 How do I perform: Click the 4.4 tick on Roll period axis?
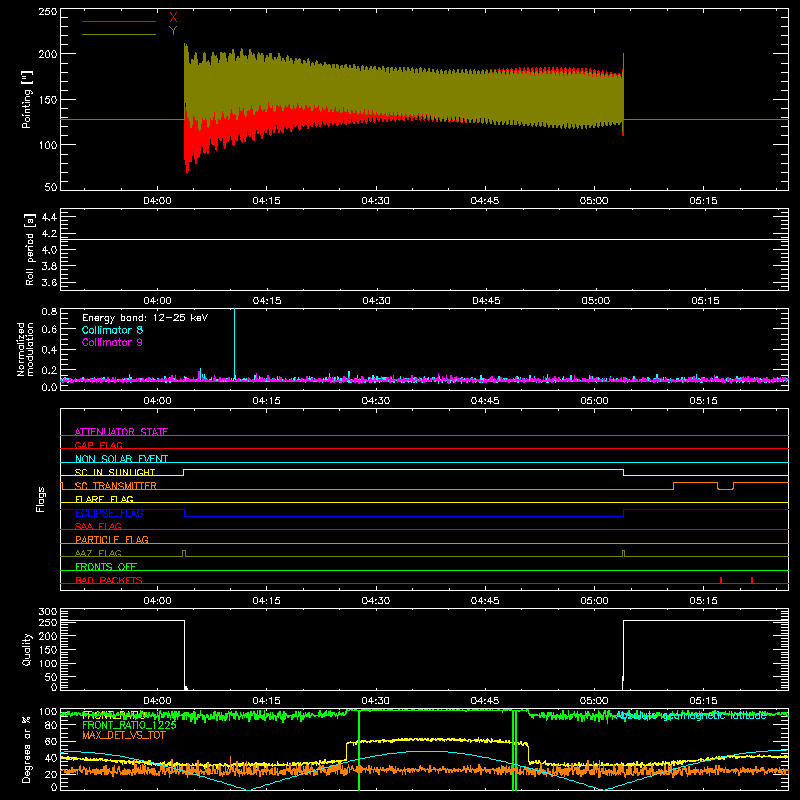[x=49, y=217]
